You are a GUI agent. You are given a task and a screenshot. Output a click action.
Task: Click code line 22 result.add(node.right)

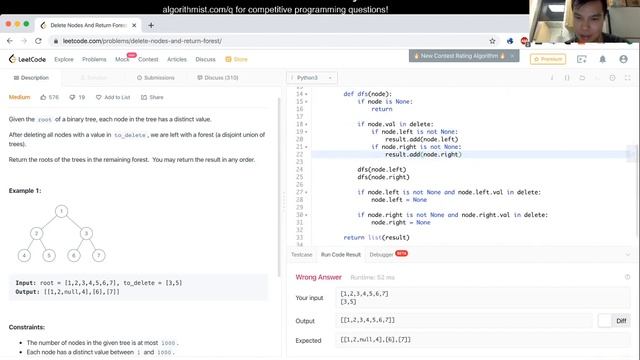click(423, 154)
